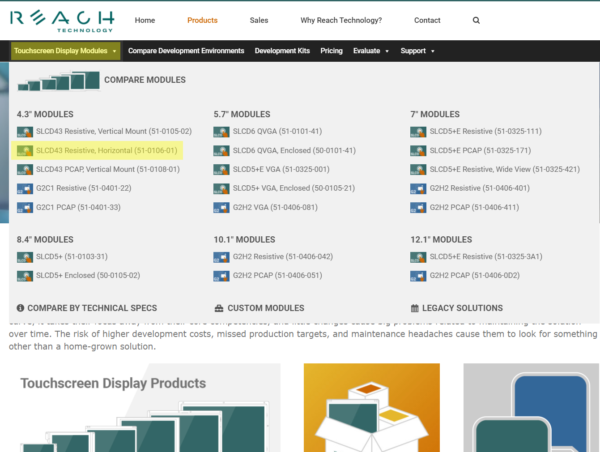Open the COMPARE MODULES link
Image resolution: width=600 pixels, height=452 pixels.
point(145,80)
